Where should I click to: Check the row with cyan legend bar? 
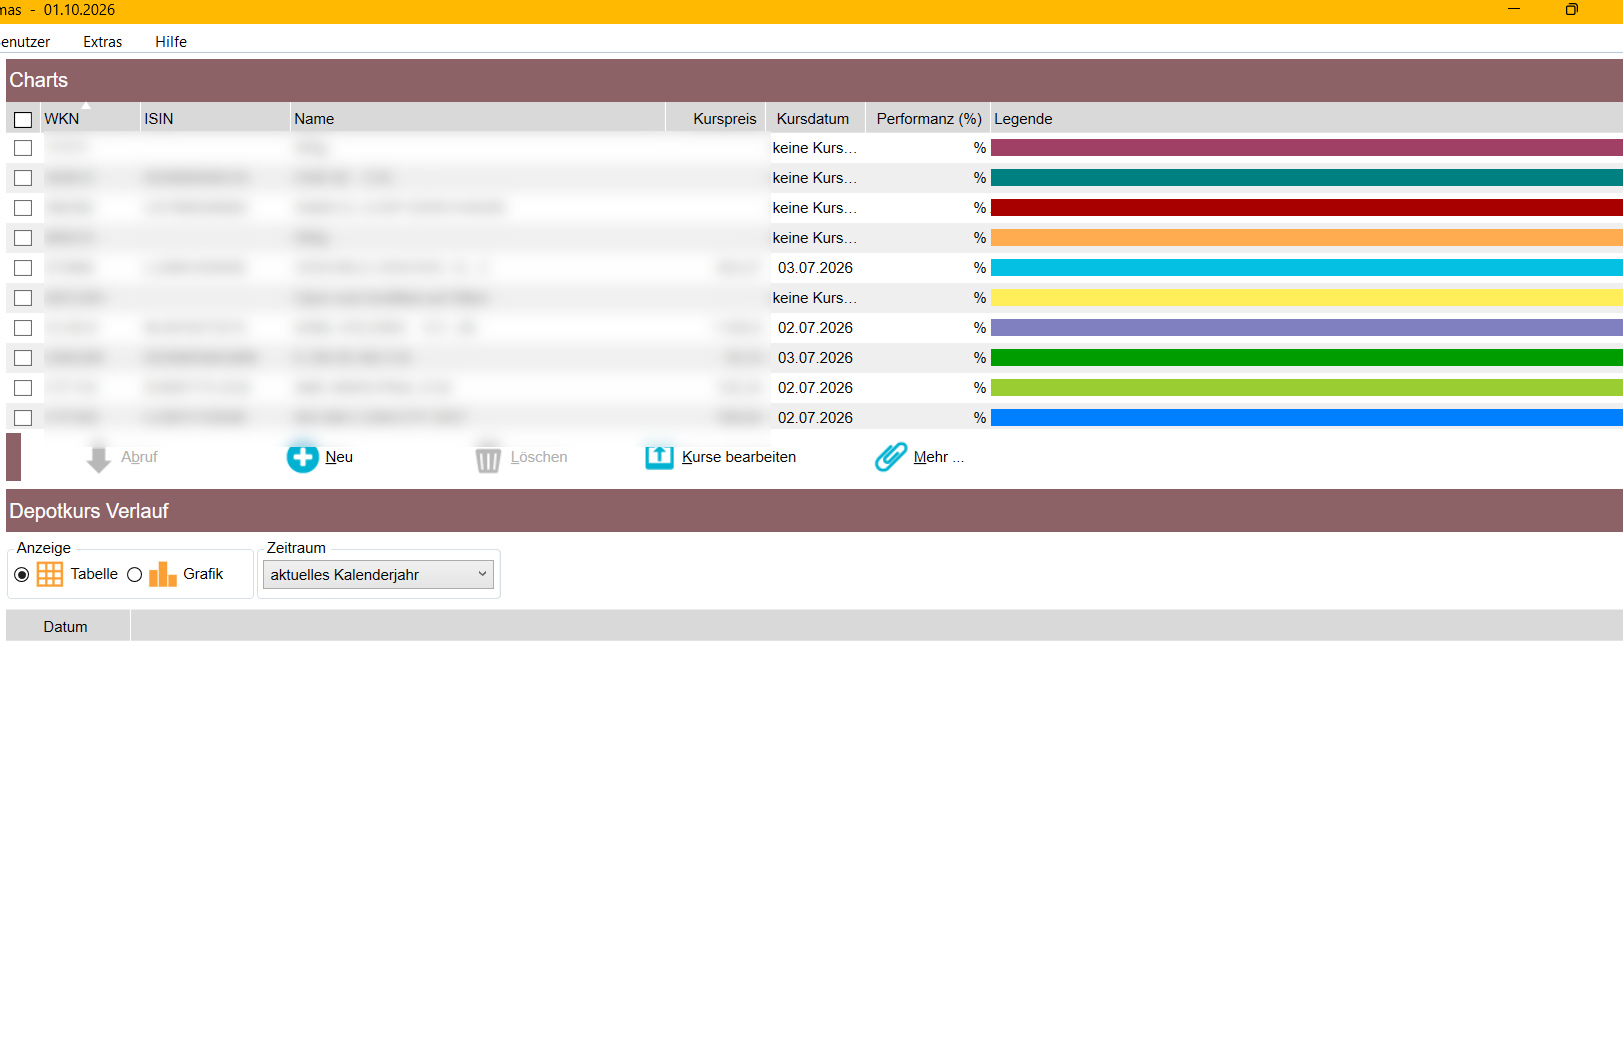pos(23,268)
